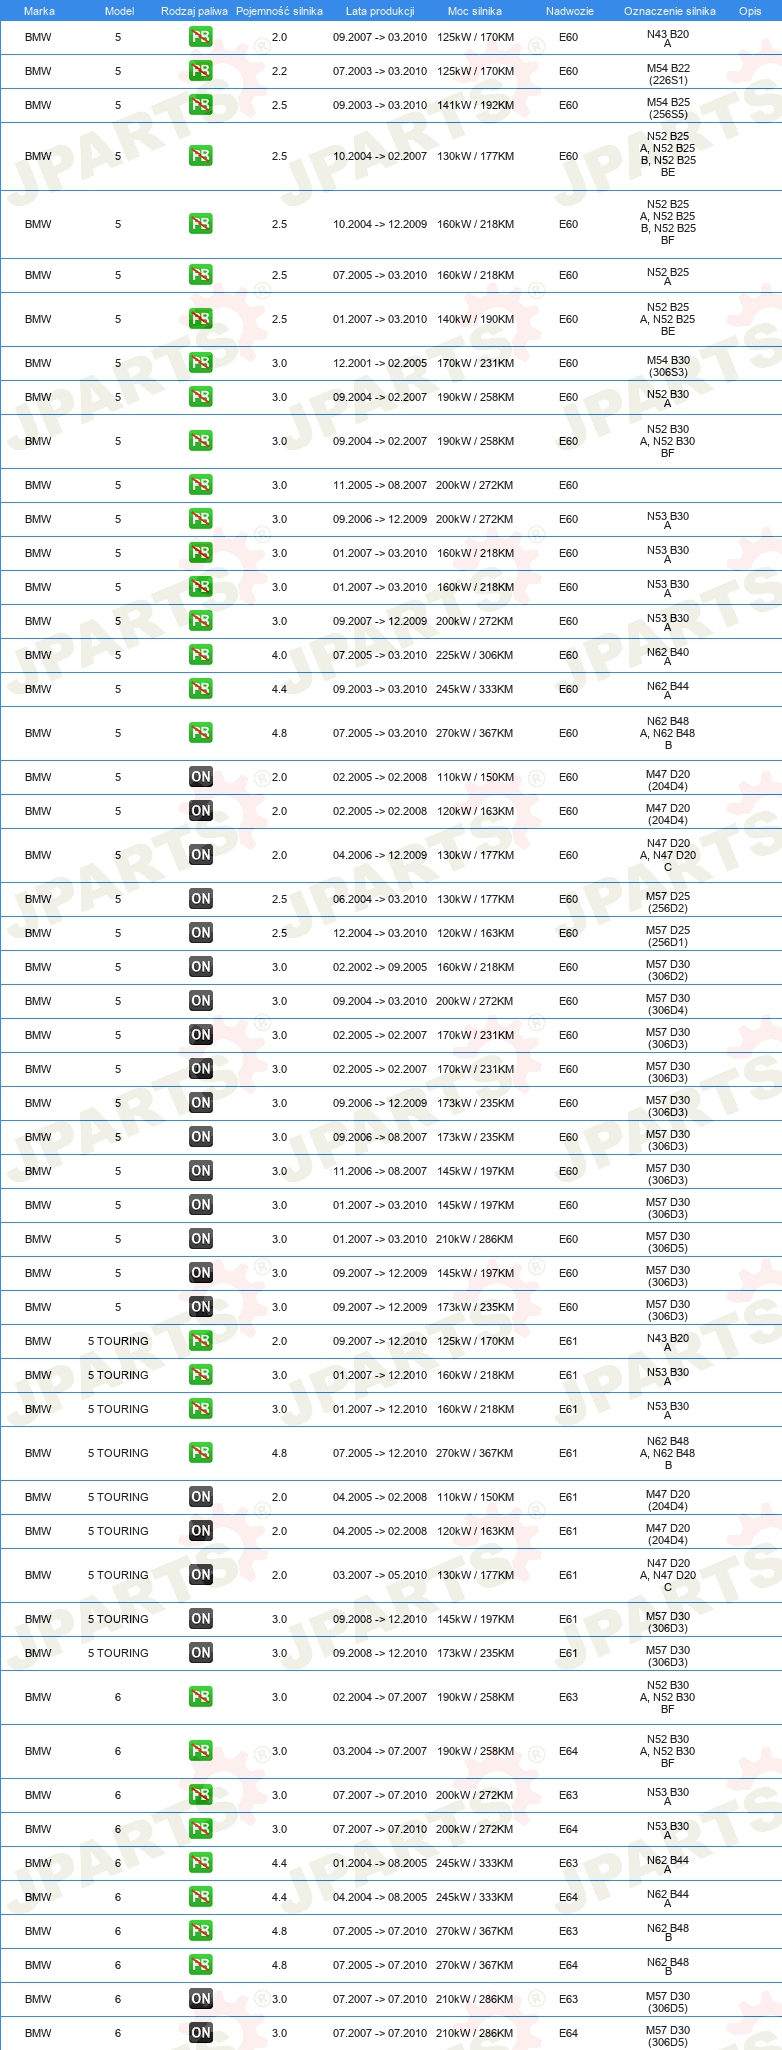Click the Rodzaj paliwa column header

[x=194, y=11]
